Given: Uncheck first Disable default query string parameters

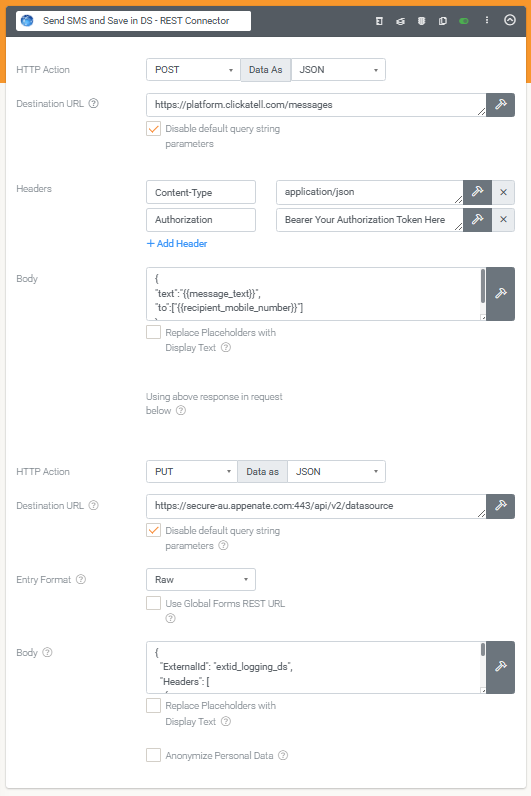Looking at the screenshot, I should [153, 129].
